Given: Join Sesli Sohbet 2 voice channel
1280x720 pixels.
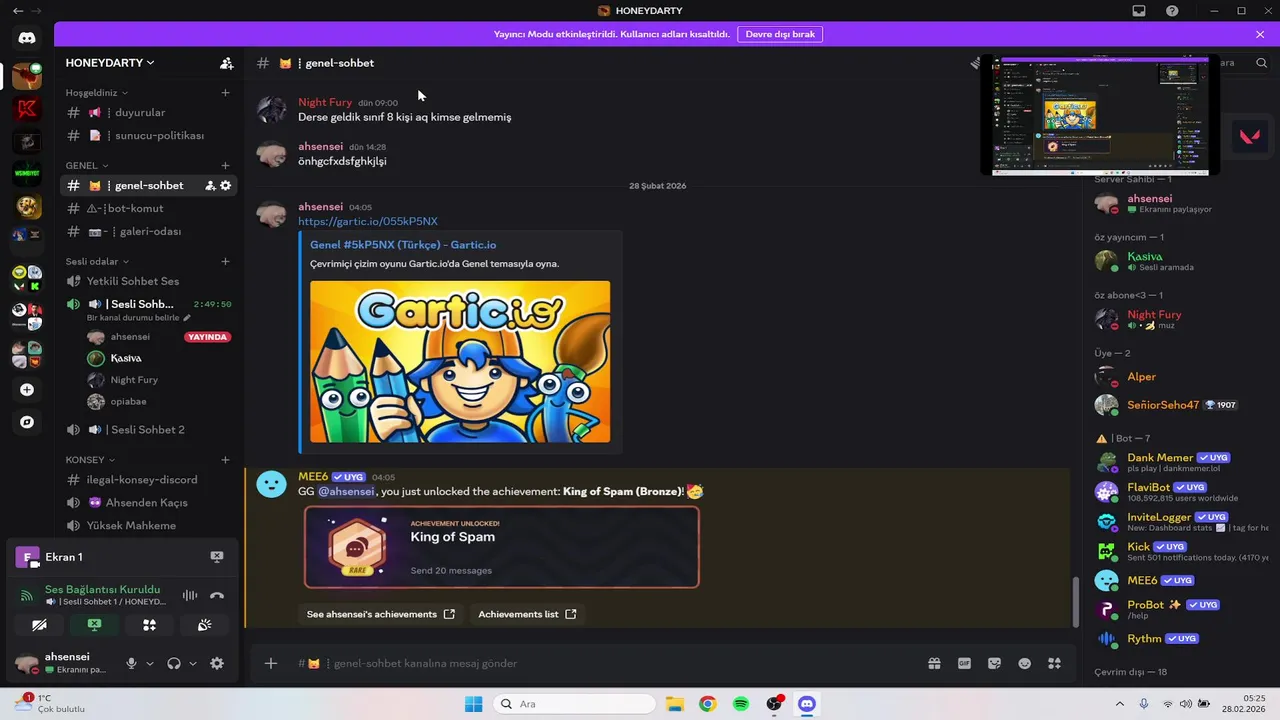Looking at the screenshot, I should [149, 430].
